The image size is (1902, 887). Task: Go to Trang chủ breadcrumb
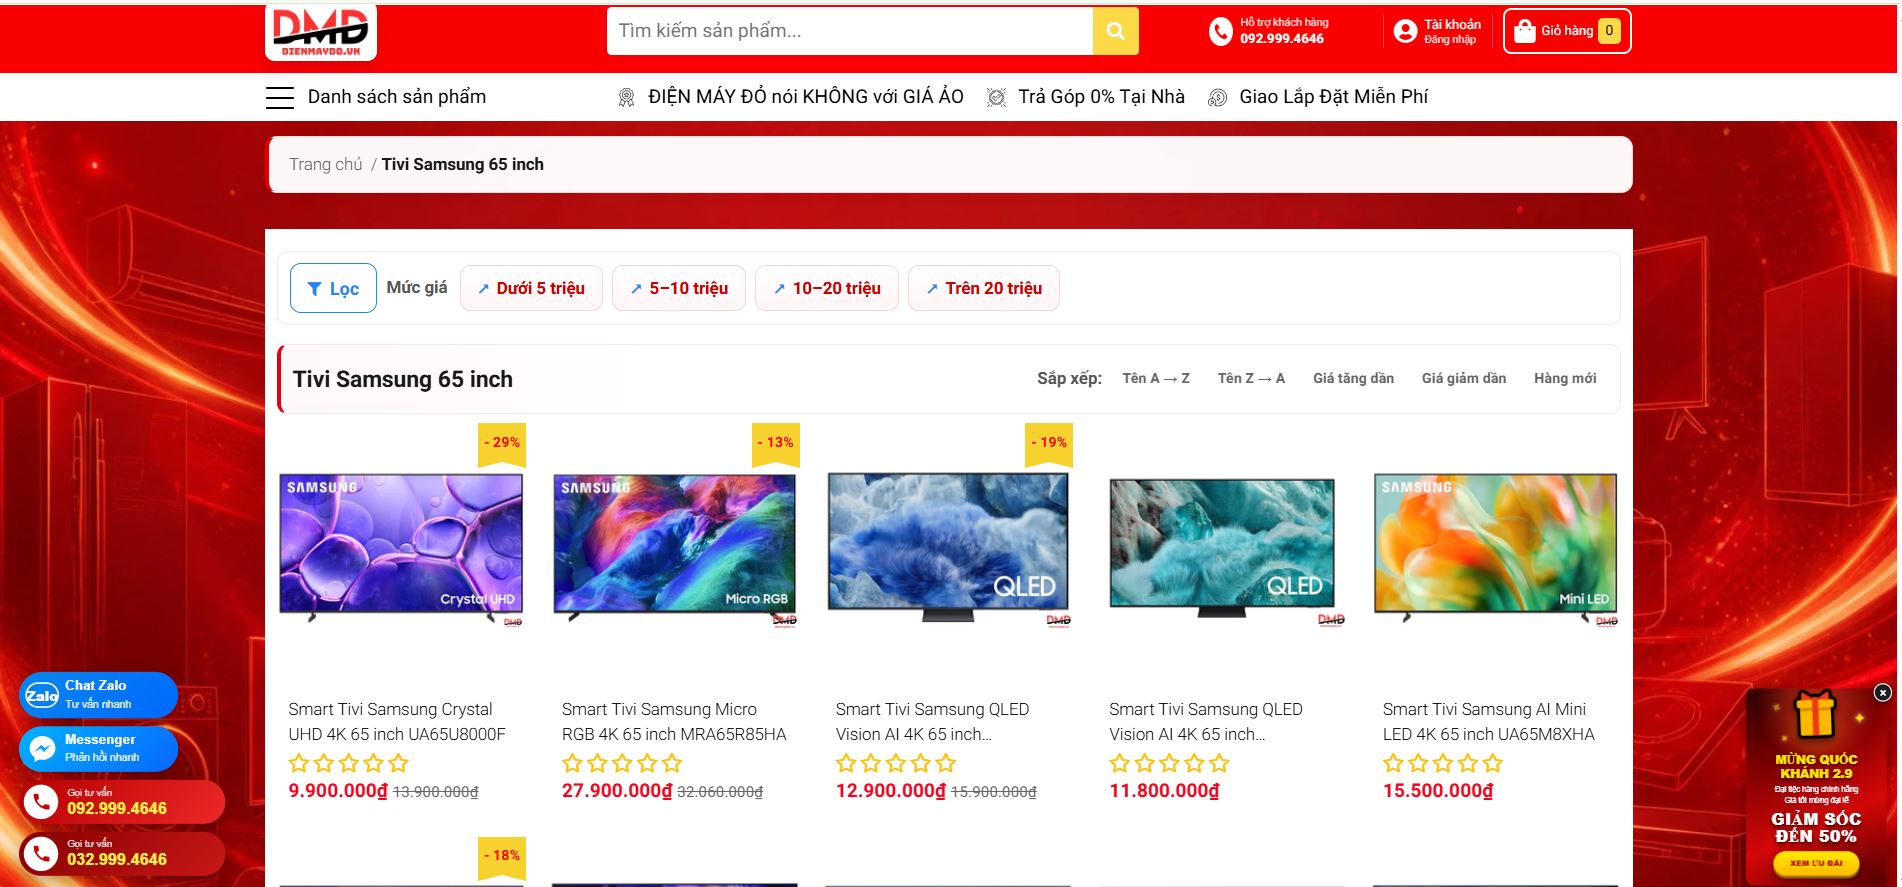pos(326,164)
